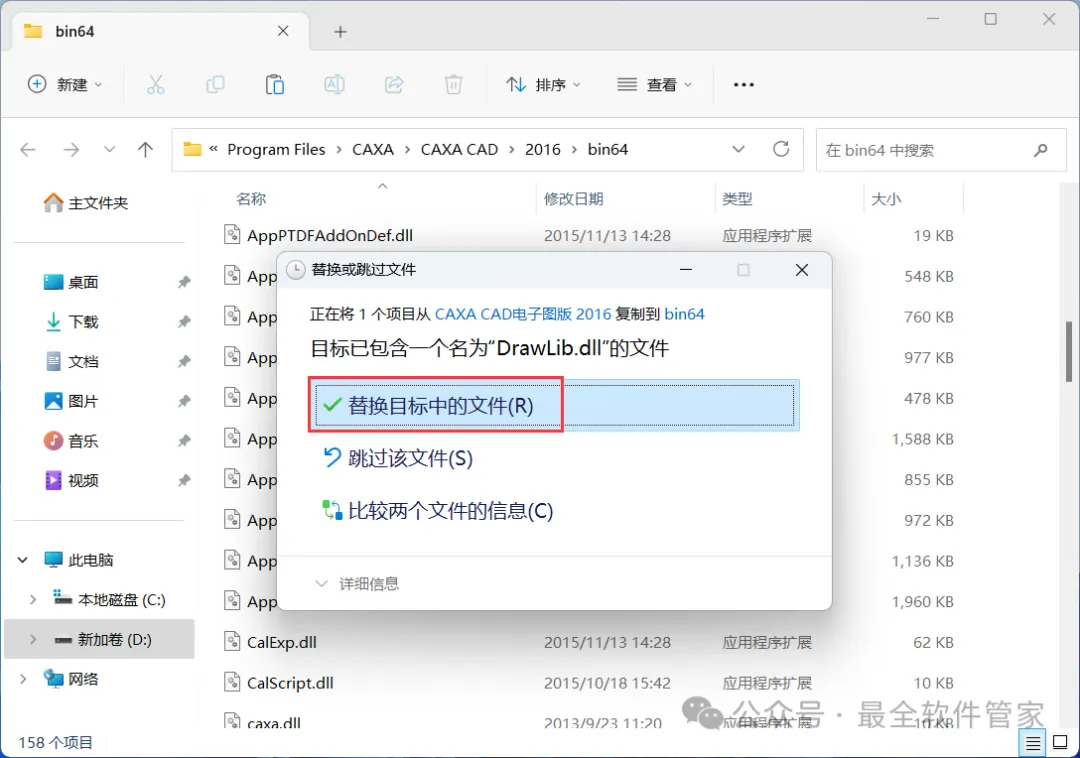Screen dimensions: 1080x758
Task: Open 下载 downloads in sidebar
Action: click(x=83, y=322)
